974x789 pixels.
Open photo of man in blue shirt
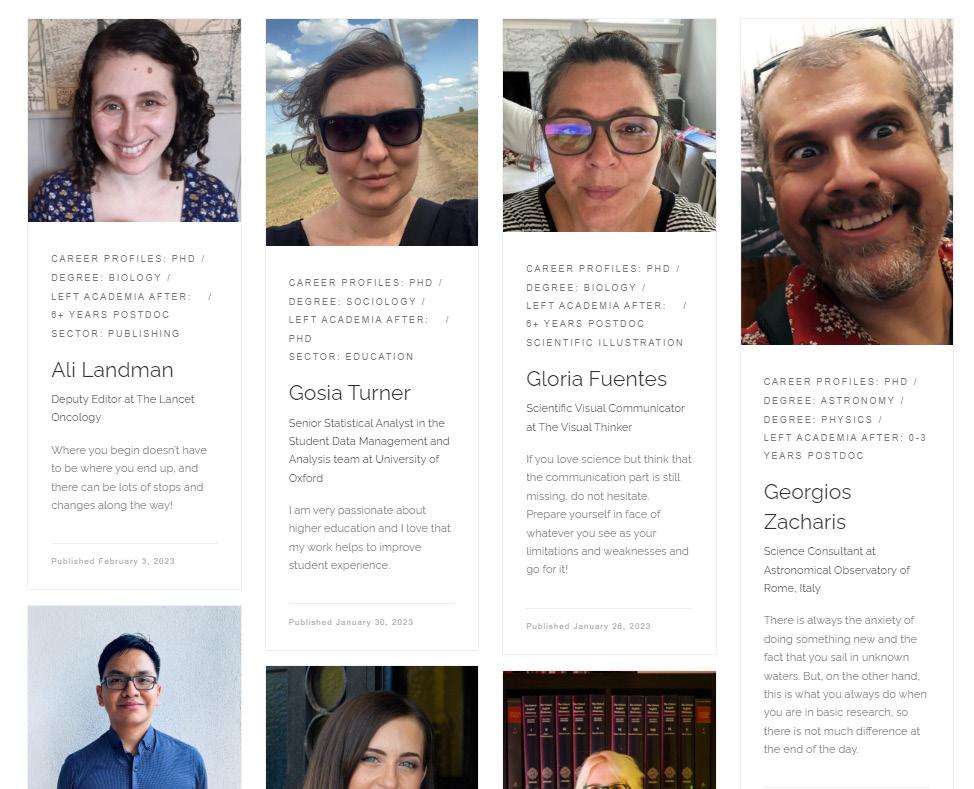tap(134, 697)
